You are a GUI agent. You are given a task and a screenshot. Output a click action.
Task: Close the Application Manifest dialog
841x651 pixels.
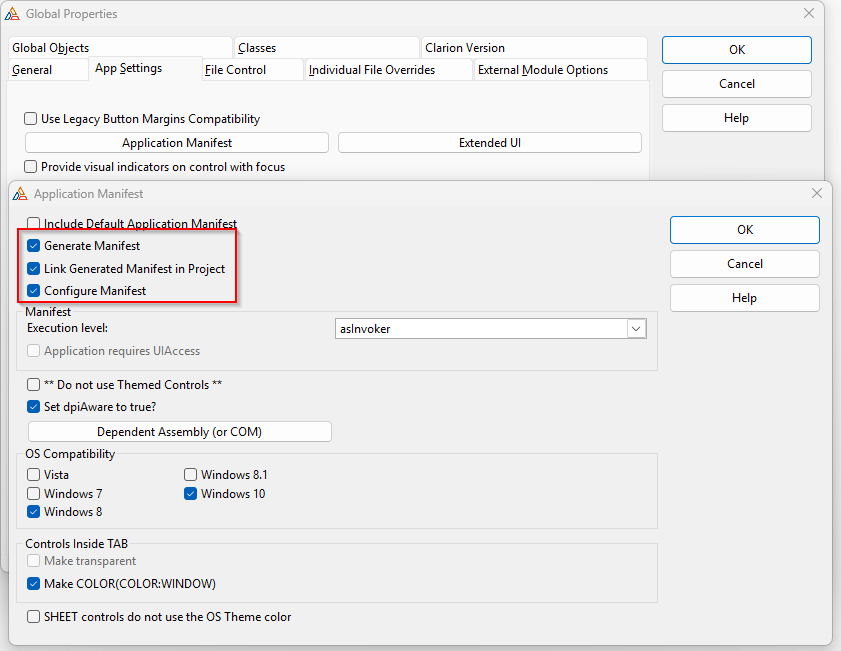pos(817,194)
